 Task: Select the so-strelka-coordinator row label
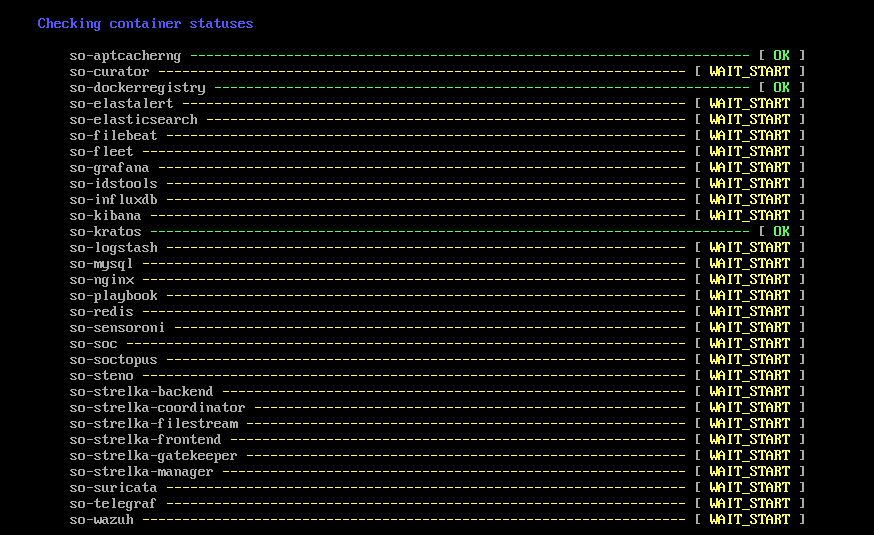tap(157, 408)
